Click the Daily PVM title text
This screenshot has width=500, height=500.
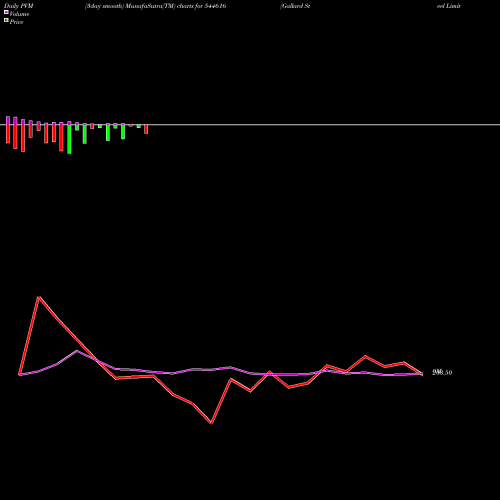coord(19,6)
